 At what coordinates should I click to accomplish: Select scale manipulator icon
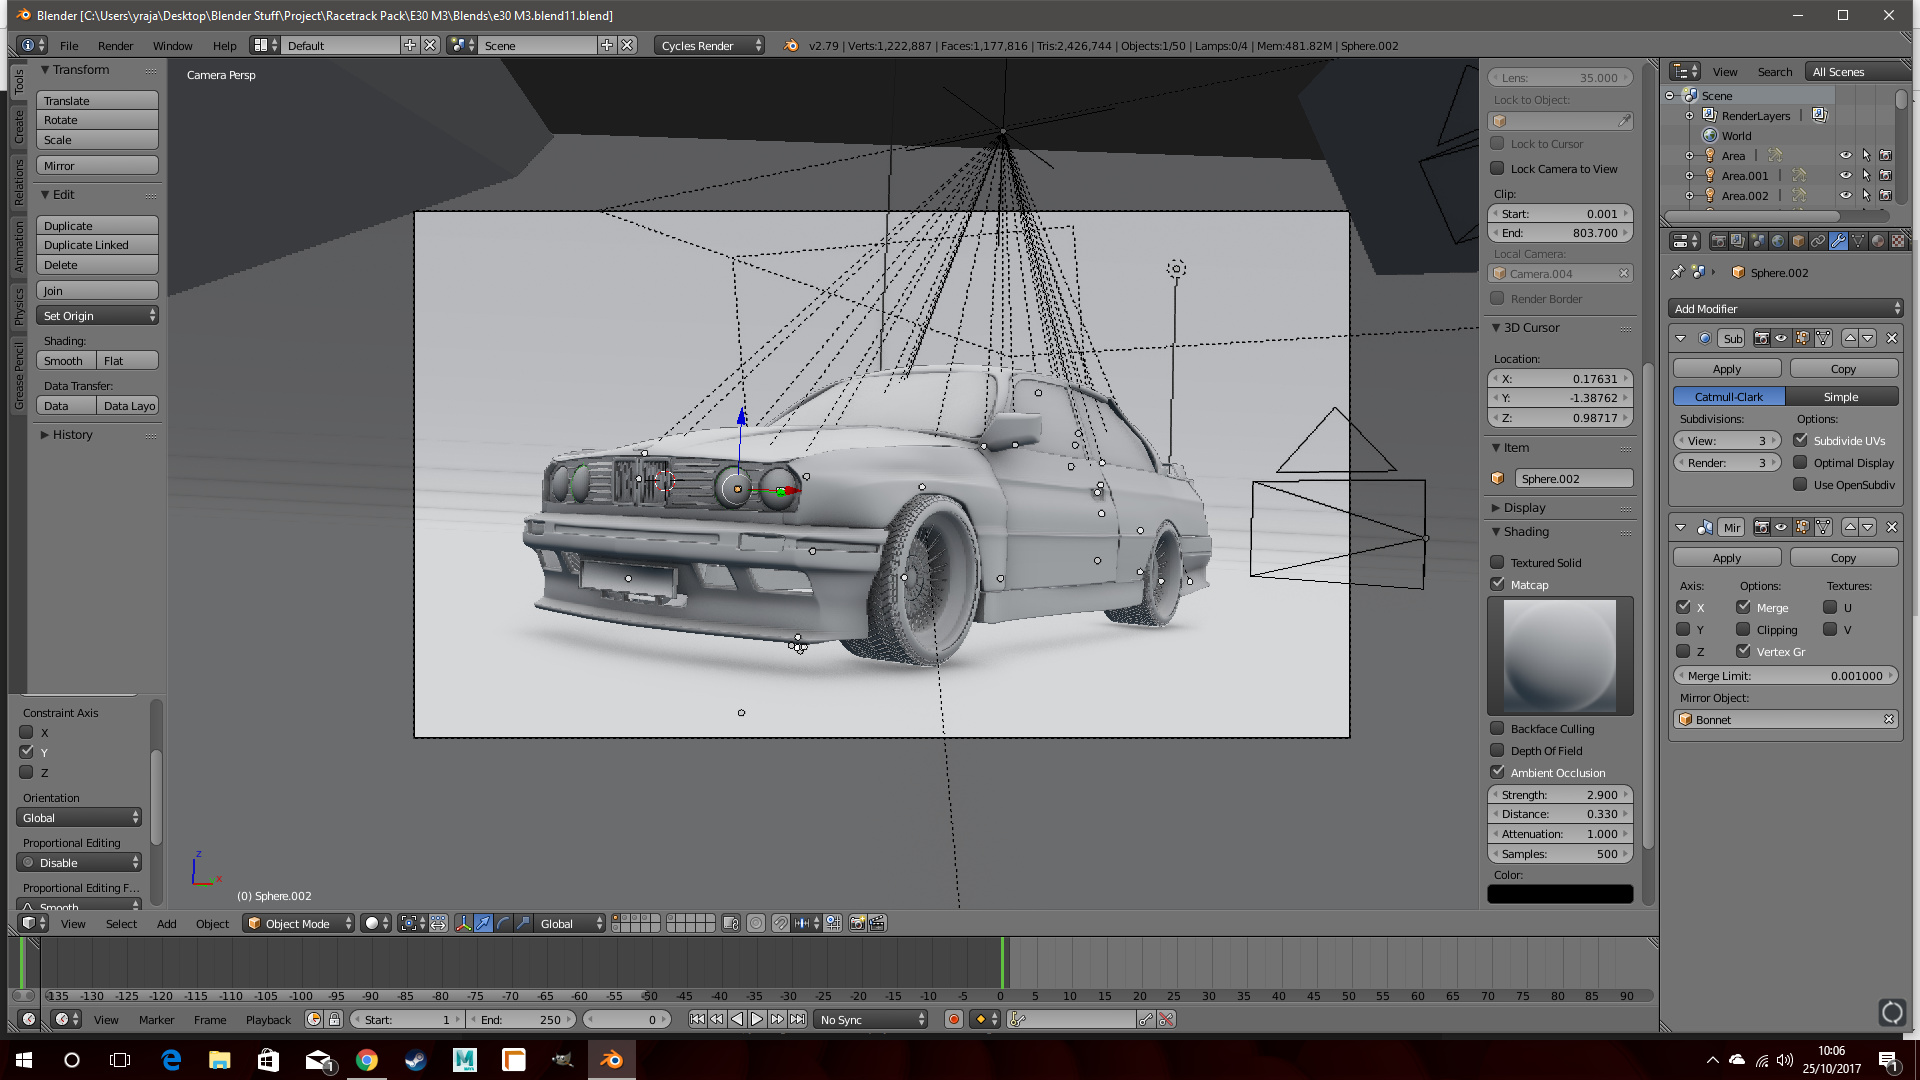(x=523, y=923)
